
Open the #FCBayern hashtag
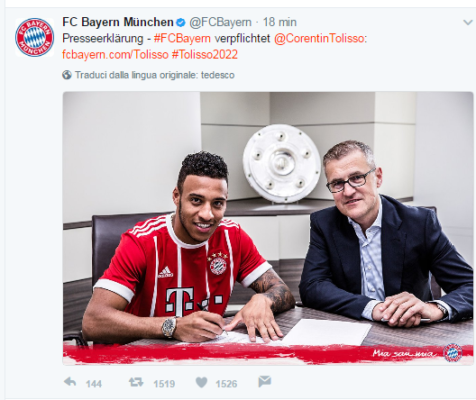(182, 38)
